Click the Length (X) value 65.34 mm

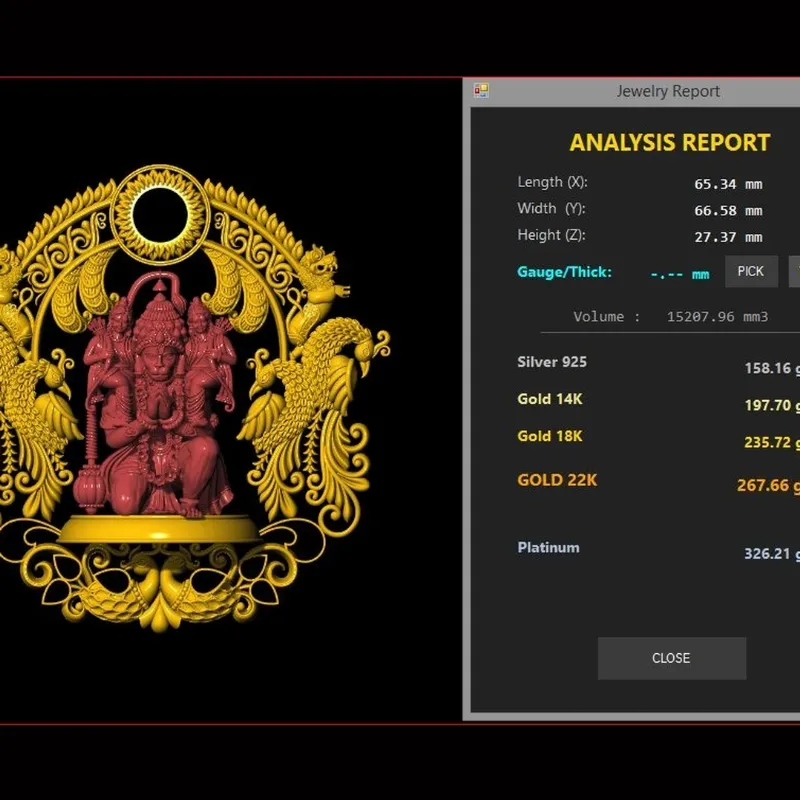pos(728,184)
